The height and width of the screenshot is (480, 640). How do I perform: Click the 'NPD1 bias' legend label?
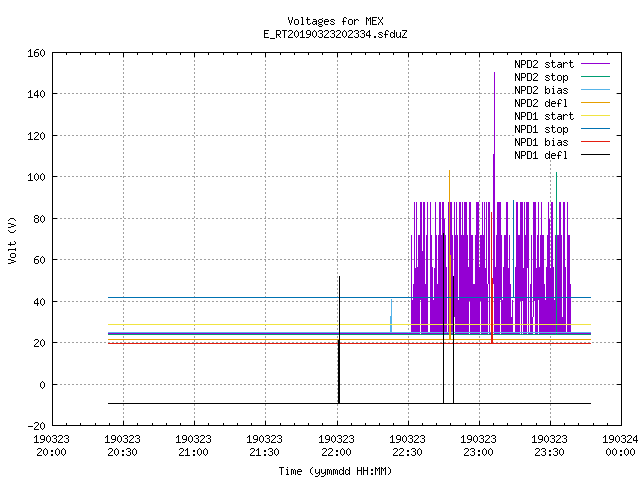[541, 142]
